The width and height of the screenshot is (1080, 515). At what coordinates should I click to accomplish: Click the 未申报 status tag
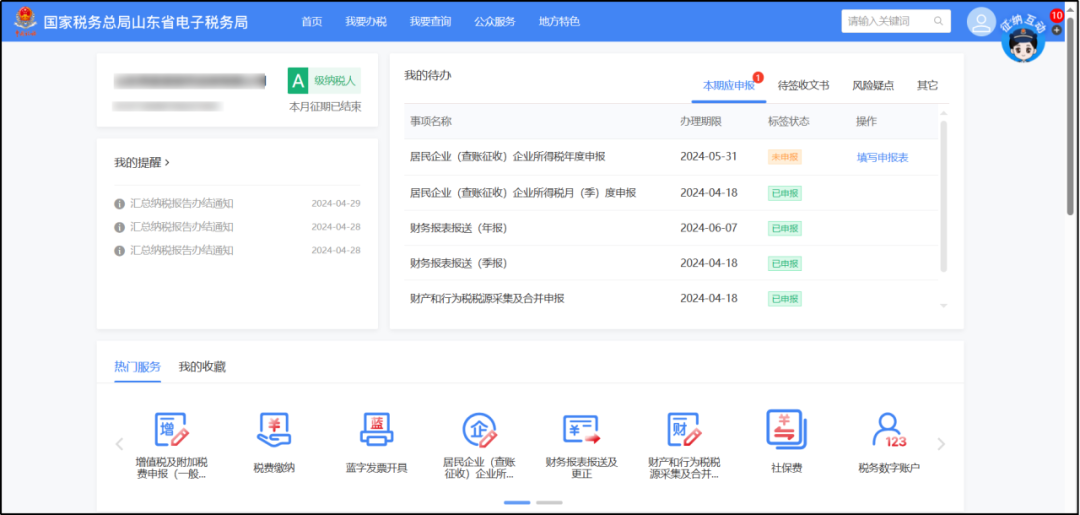pyautogui.click(x=785, y=157)
